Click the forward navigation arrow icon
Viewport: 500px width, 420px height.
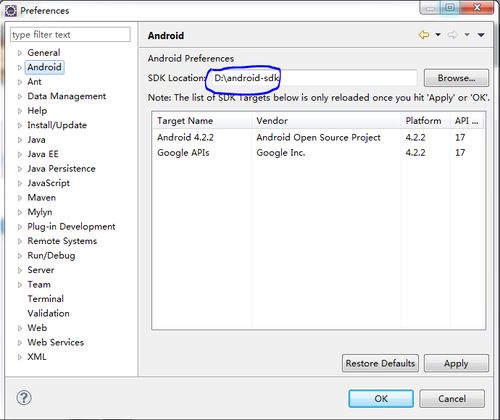pos(452,35)
